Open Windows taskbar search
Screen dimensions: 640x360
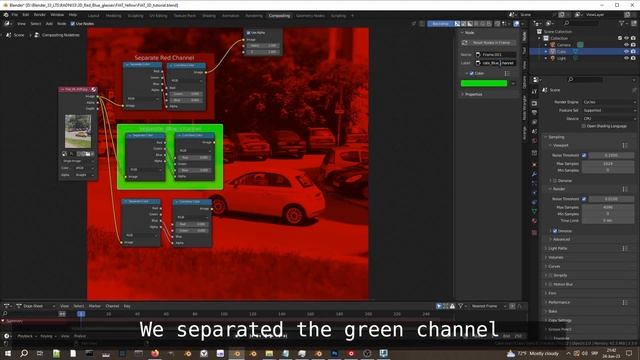24,353
